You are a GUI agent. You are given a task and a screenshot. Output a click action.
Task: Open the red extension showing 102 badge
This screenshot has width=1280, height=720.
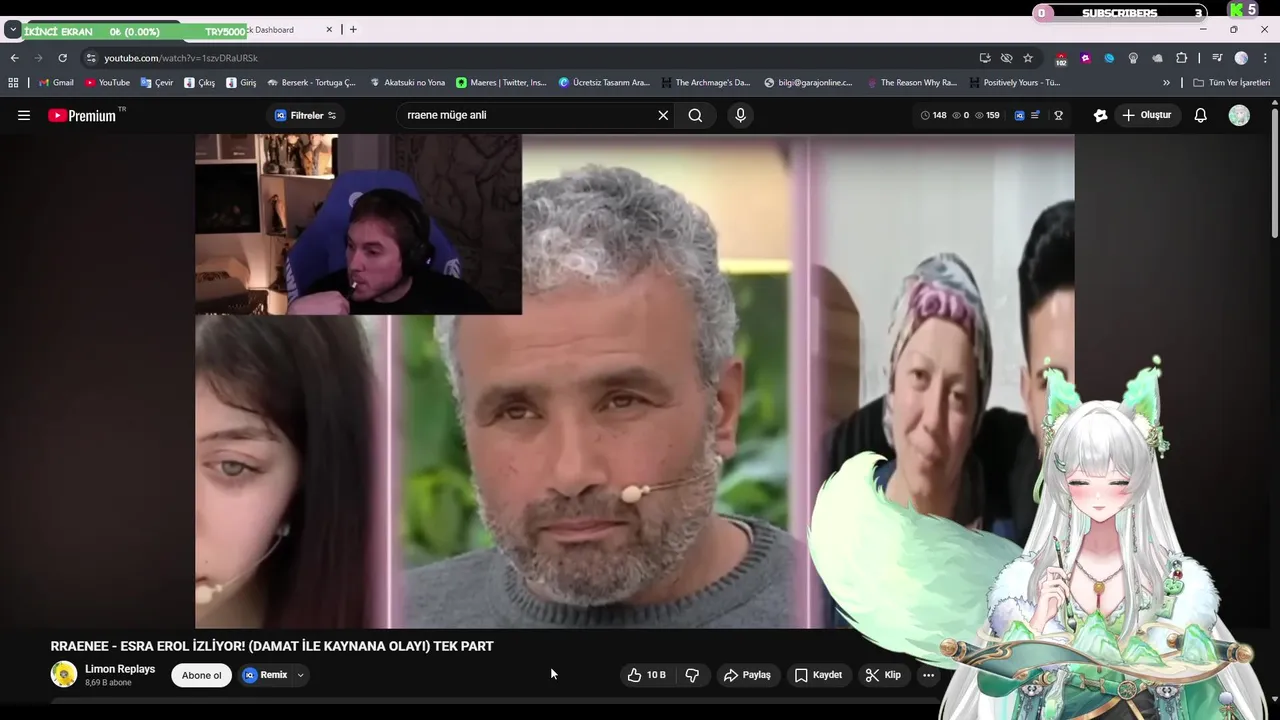[1061, 59]
